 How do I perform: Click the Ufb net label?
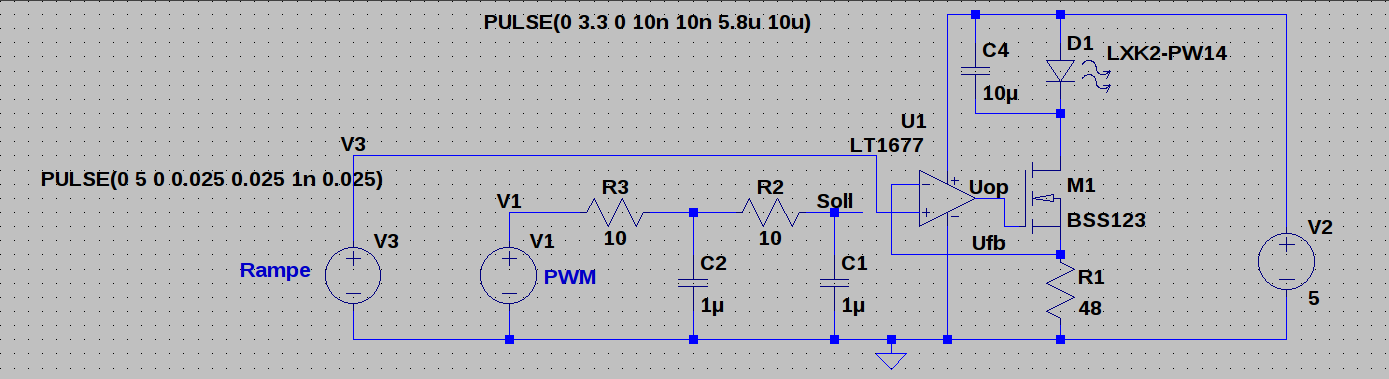click(989, 242)
